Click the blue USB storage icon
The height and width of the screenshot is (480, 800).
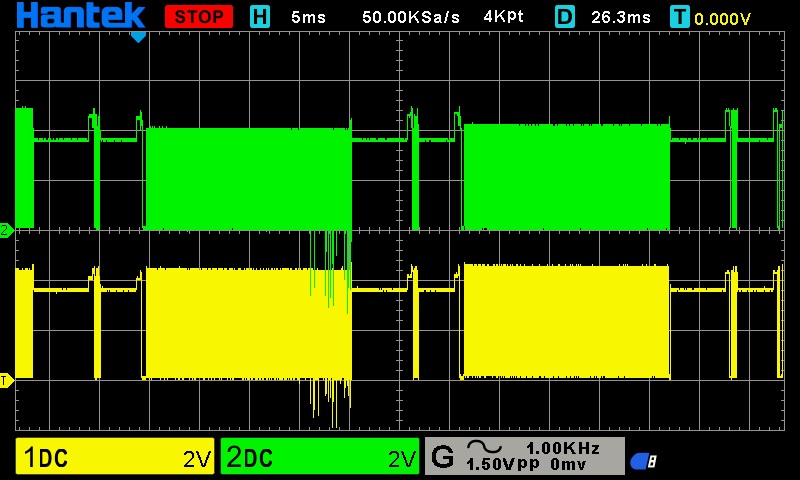point(643,461)
